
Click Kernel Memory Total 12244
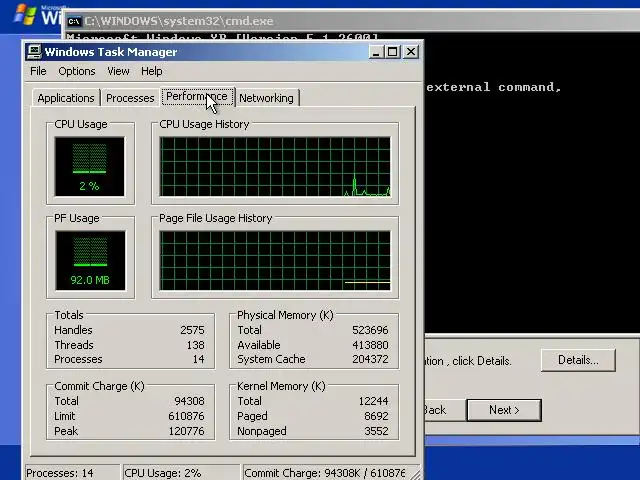point(373,401)
